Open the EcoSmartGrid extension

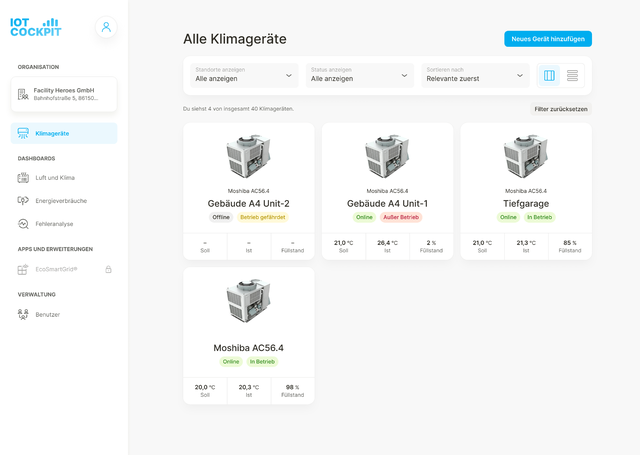[64, 269]
